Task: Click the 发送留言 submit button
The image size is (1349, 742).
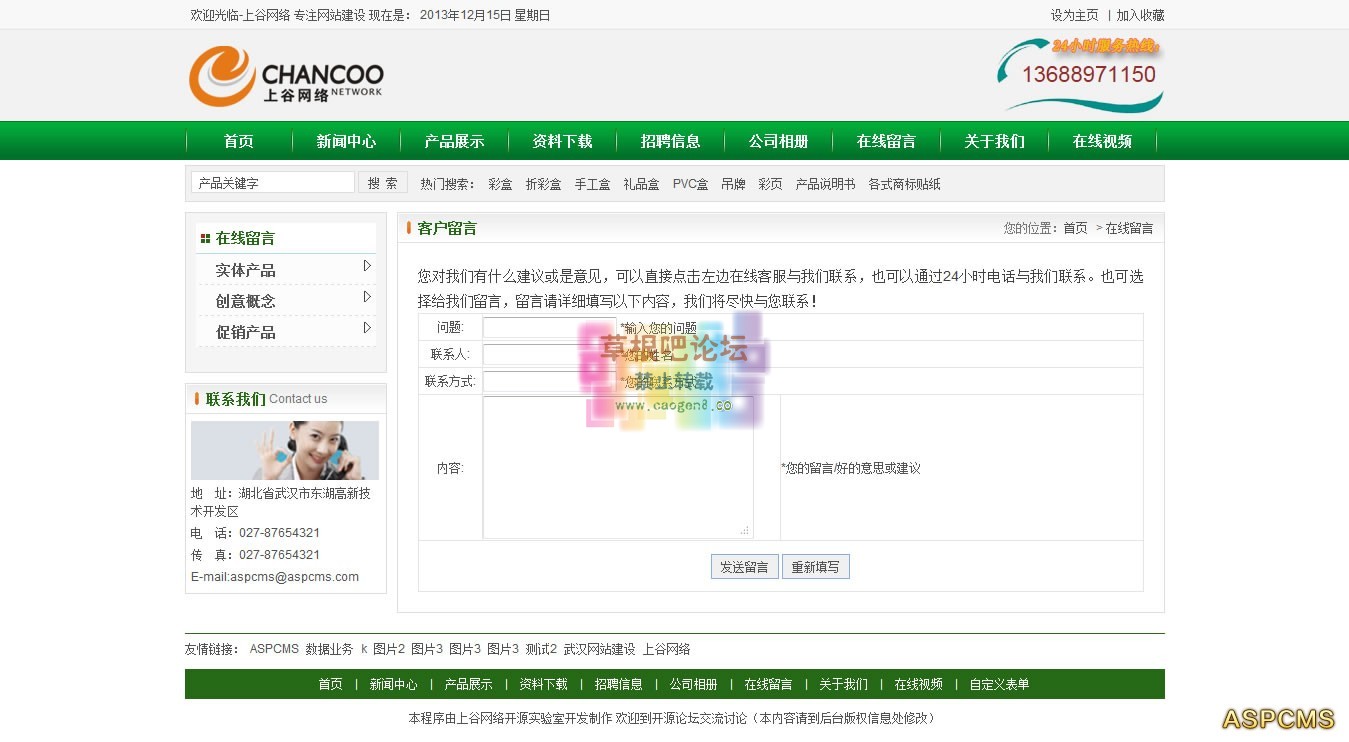Action: click(x=744, y=567)
